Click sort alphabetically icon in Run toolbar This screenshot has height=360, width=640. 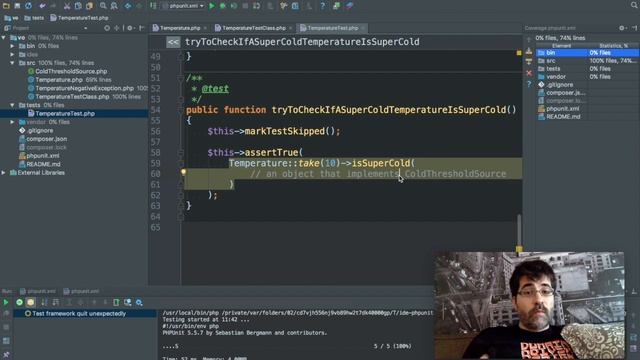point(44,302)
